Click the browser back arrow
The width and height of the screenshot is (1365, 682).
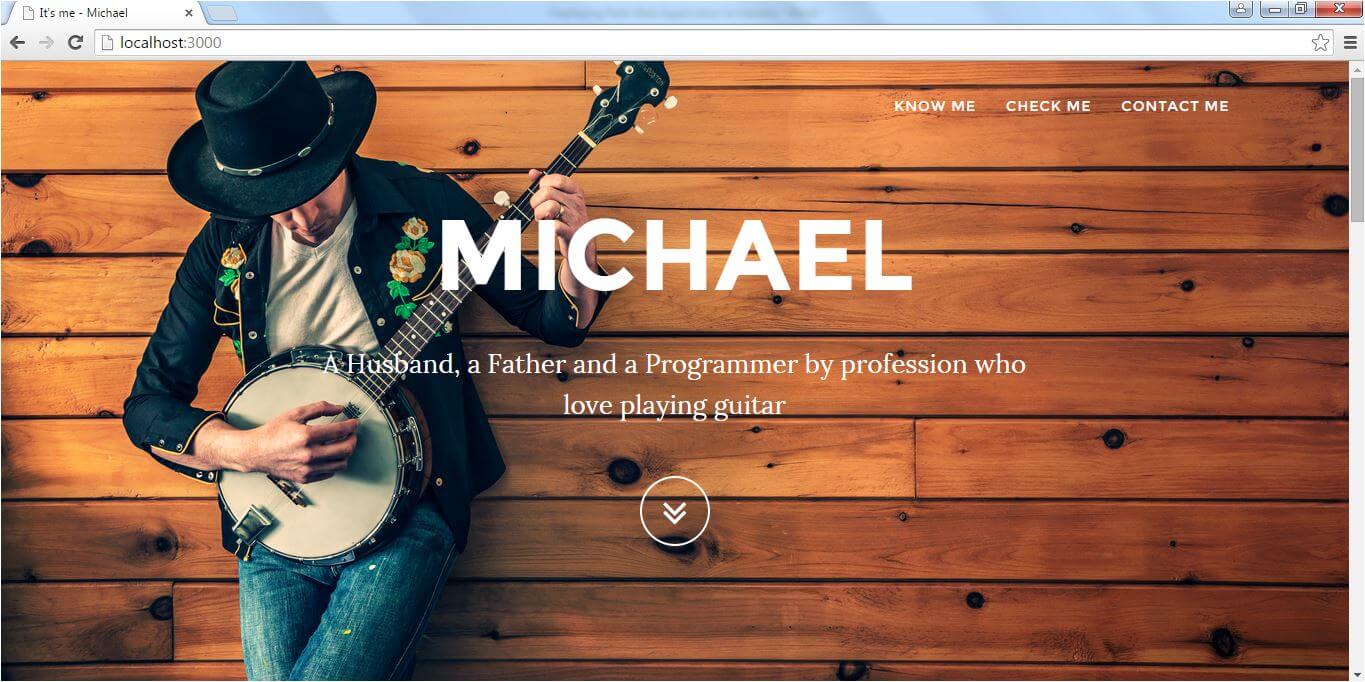pos(17,42)
